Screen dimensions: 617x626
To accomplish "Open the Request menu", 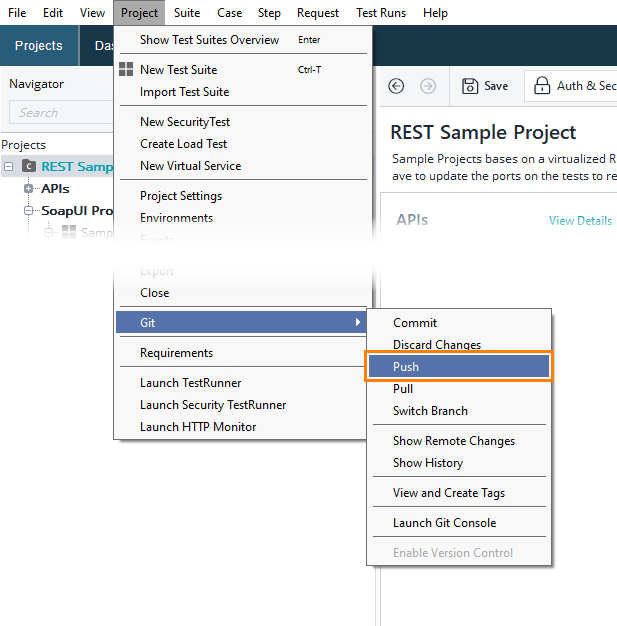I will [x=318, y=13].
